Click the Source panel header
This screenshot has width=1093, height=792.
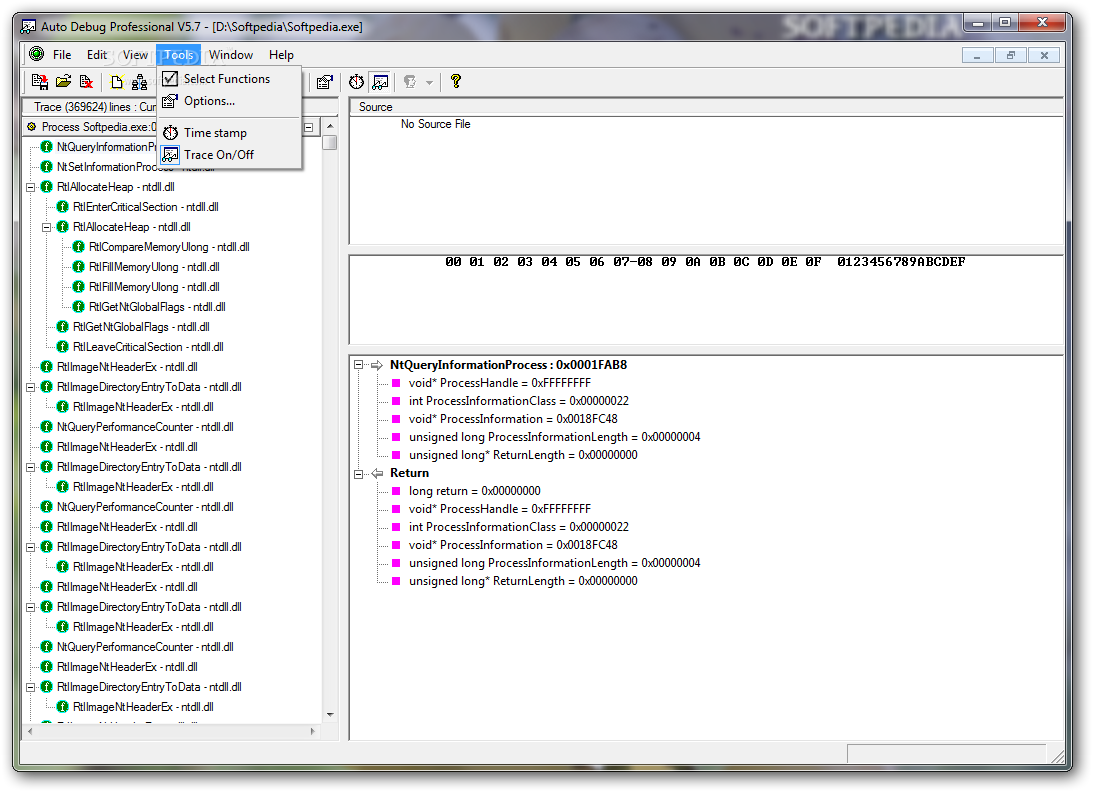tap(705, 107)
